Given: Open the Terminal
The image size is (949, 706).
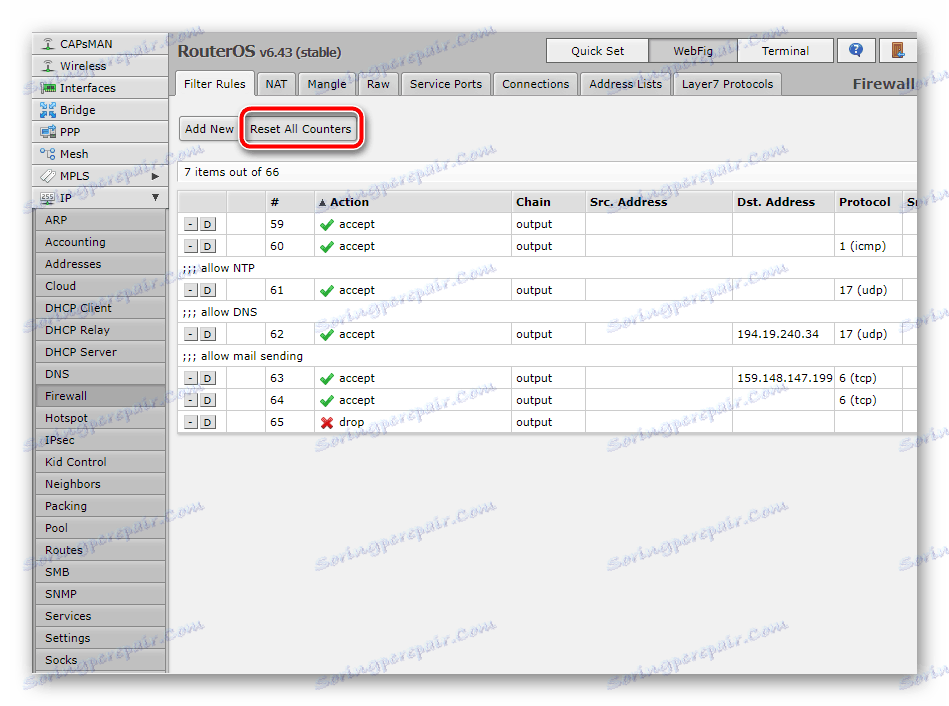Looking at the screenshot, I should coord(785,51).
